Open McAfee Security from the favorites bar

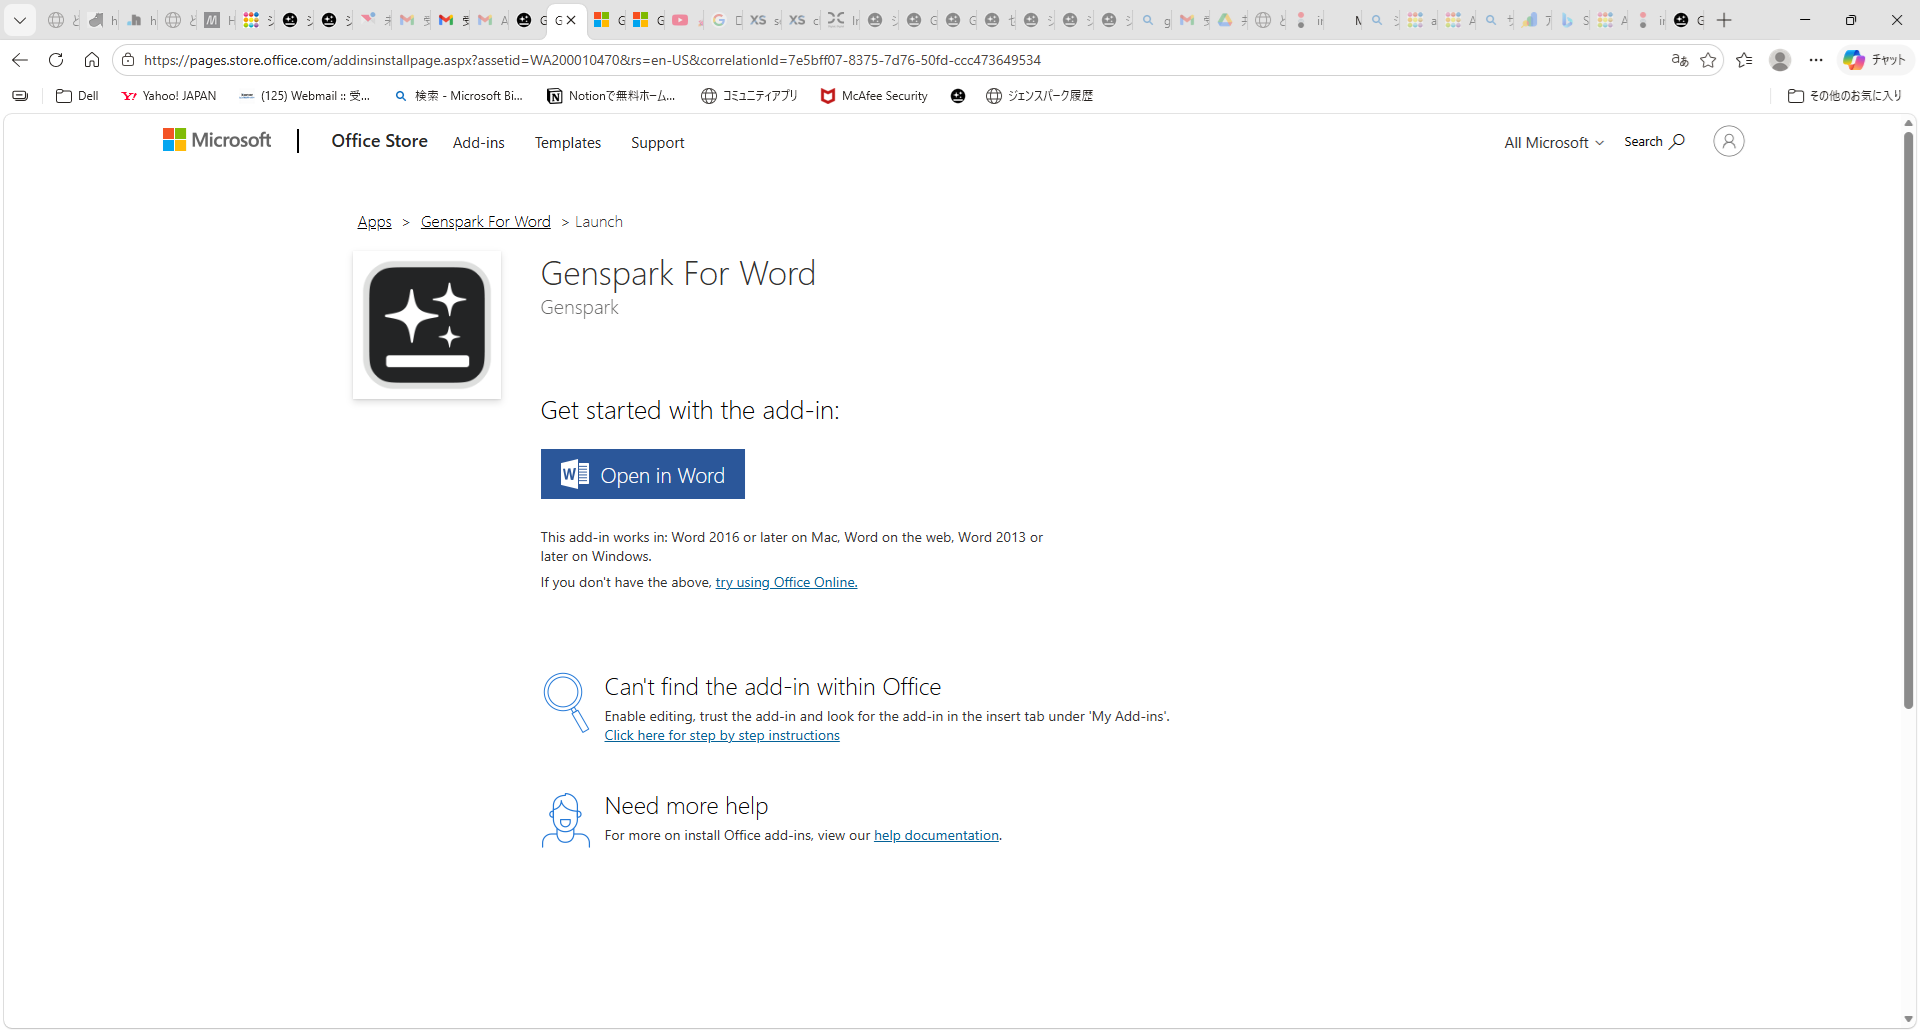[872, 96]
